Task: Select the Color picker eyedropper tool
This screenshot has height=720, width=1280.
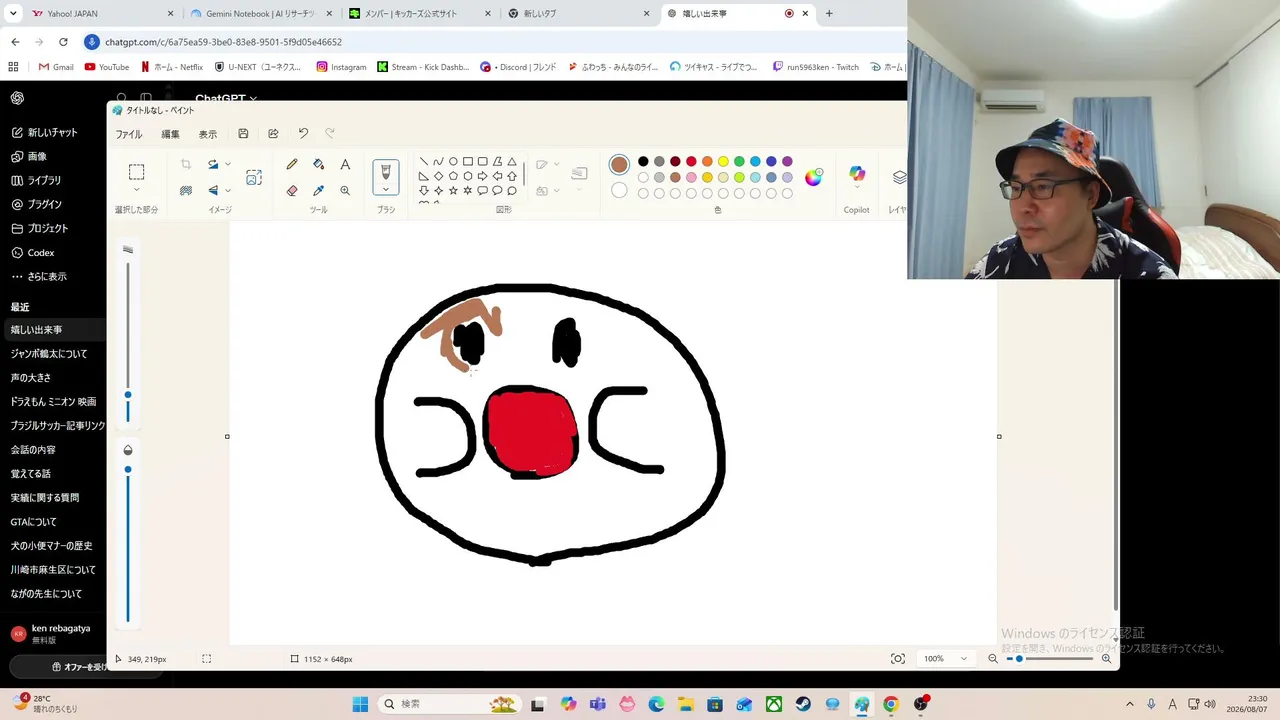Action: pyautogui.click(x=318, y=190)
